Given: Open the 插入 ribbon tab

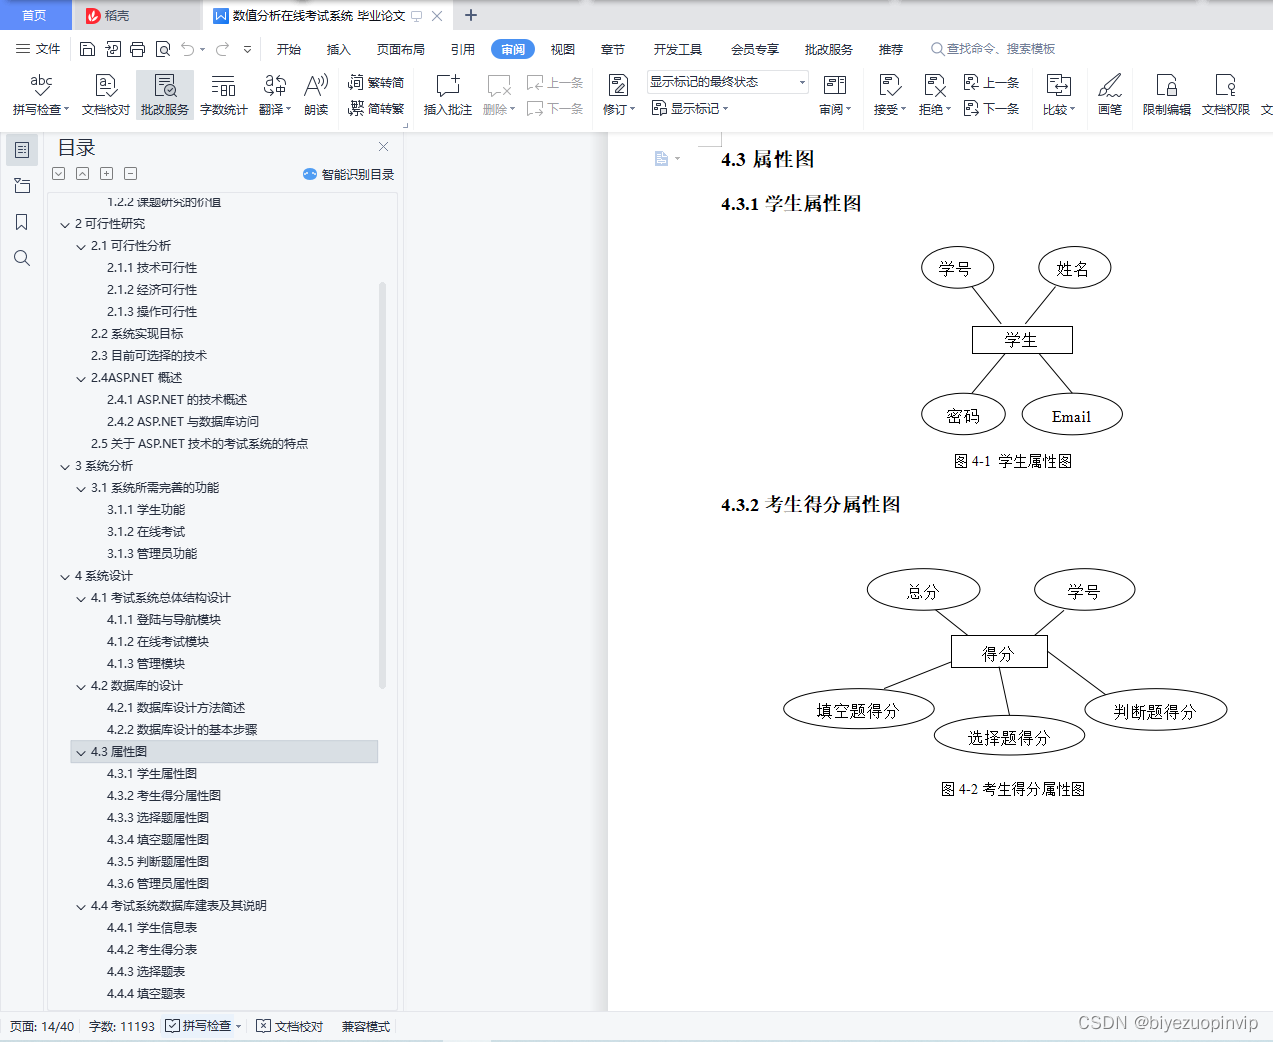Looking at the screenshot, I should 339,49.
